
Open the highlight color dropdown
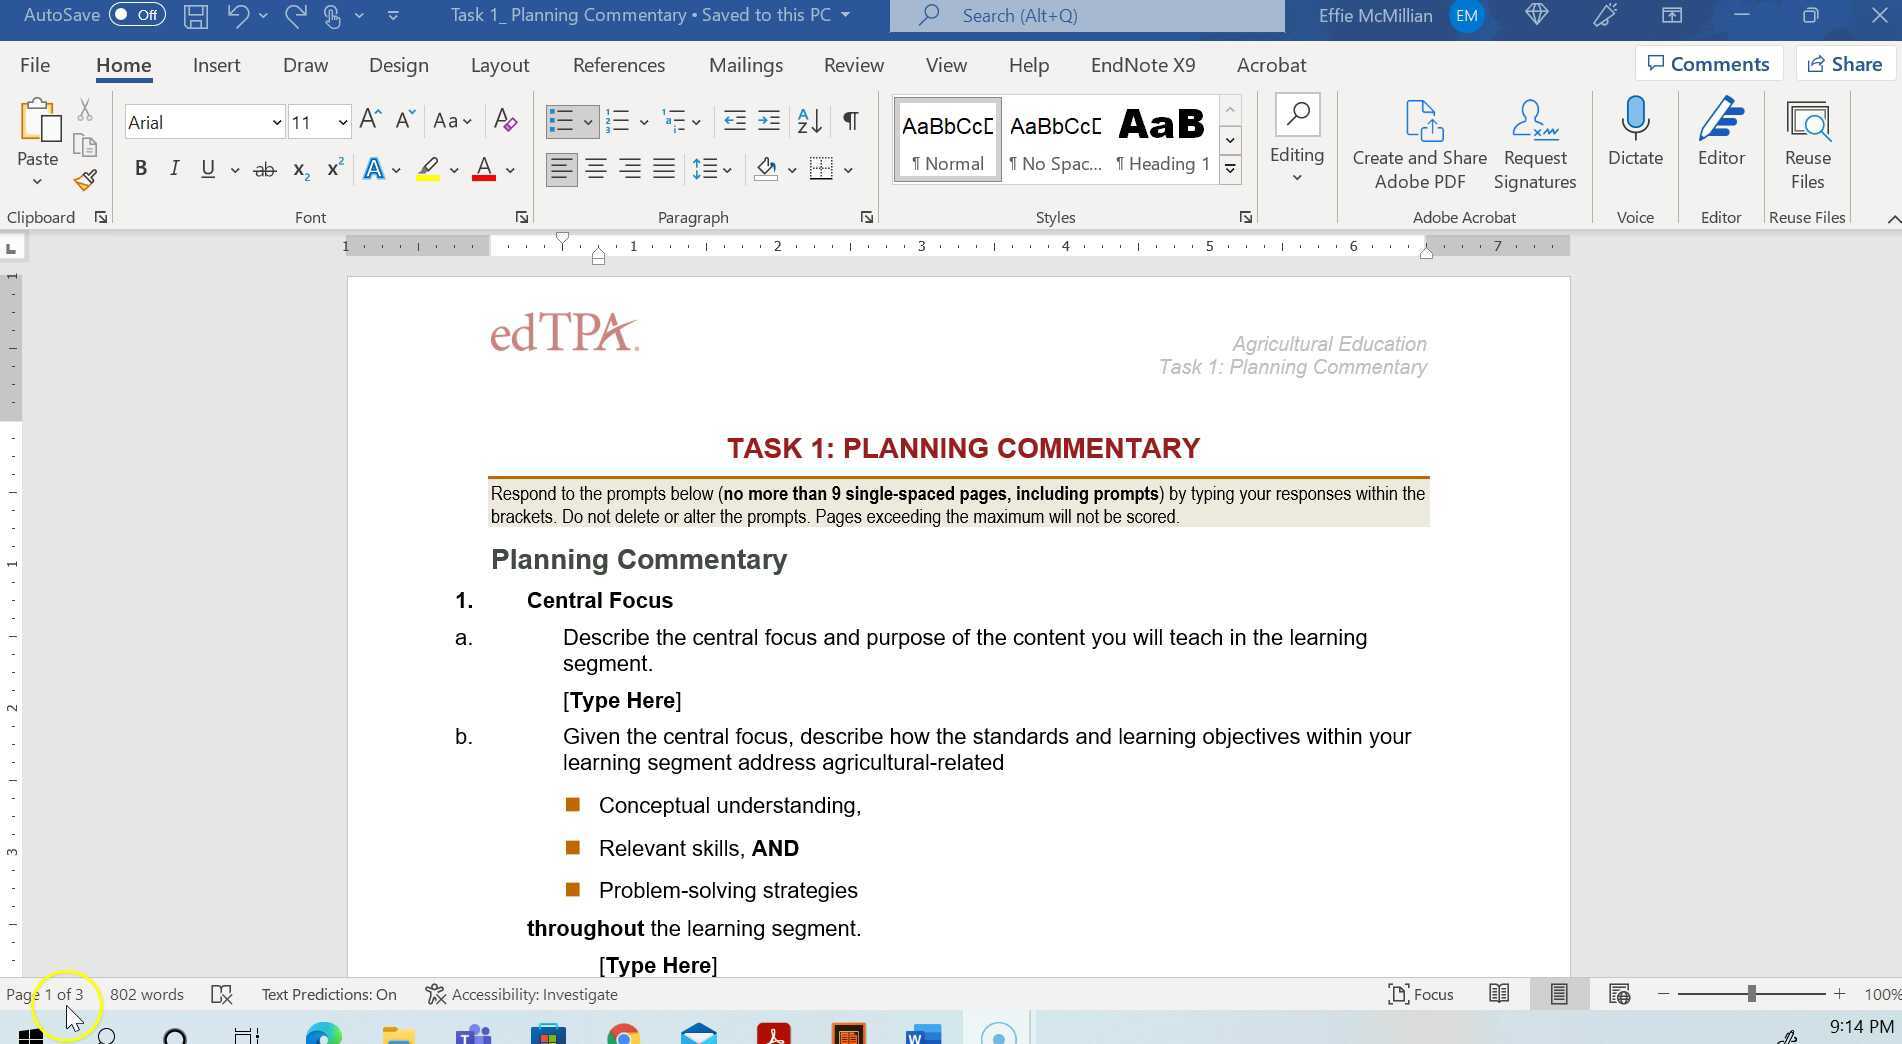(454, 169)
